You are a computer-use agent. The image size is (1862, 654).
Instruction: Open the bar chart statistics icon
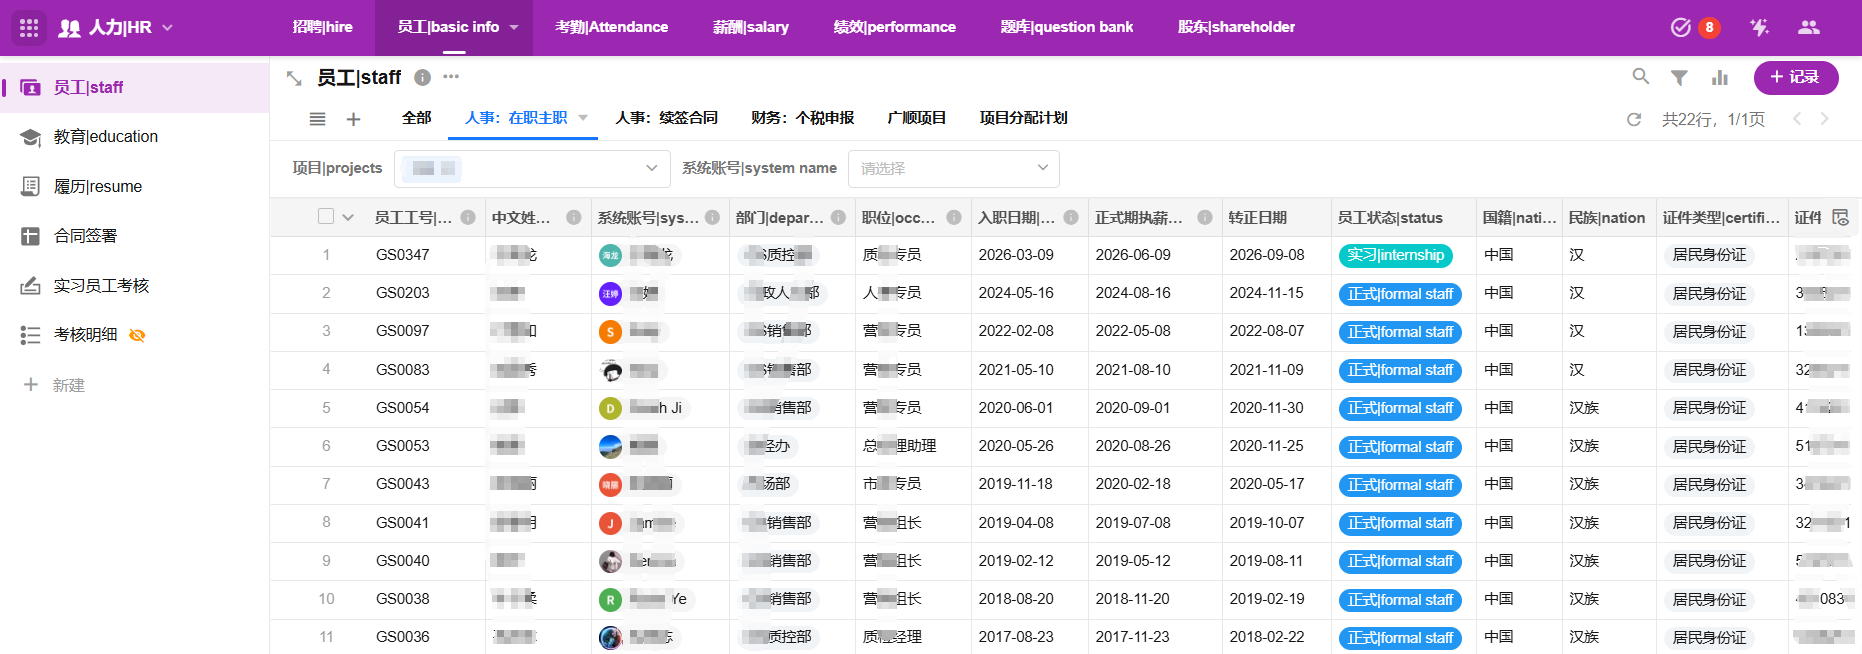click(1719, 77)
